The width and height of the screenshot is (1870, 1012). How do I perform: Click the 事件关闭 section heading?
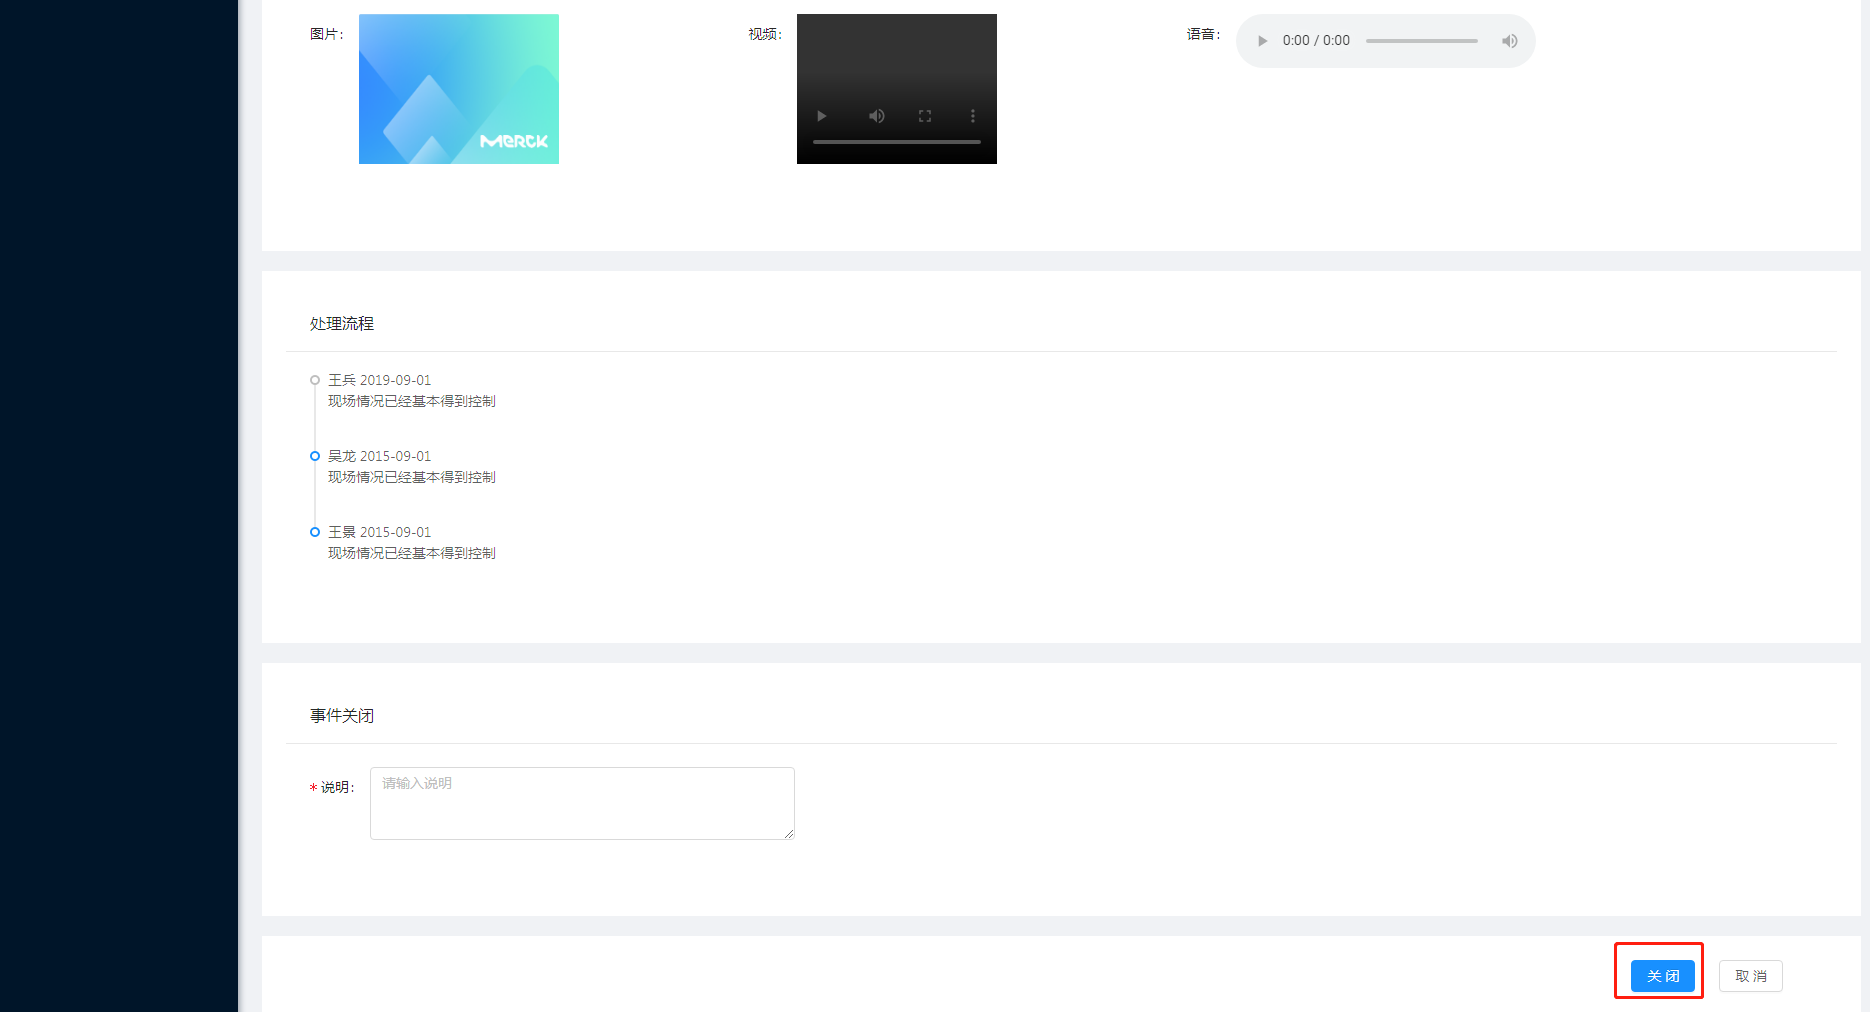coord(342,716)
